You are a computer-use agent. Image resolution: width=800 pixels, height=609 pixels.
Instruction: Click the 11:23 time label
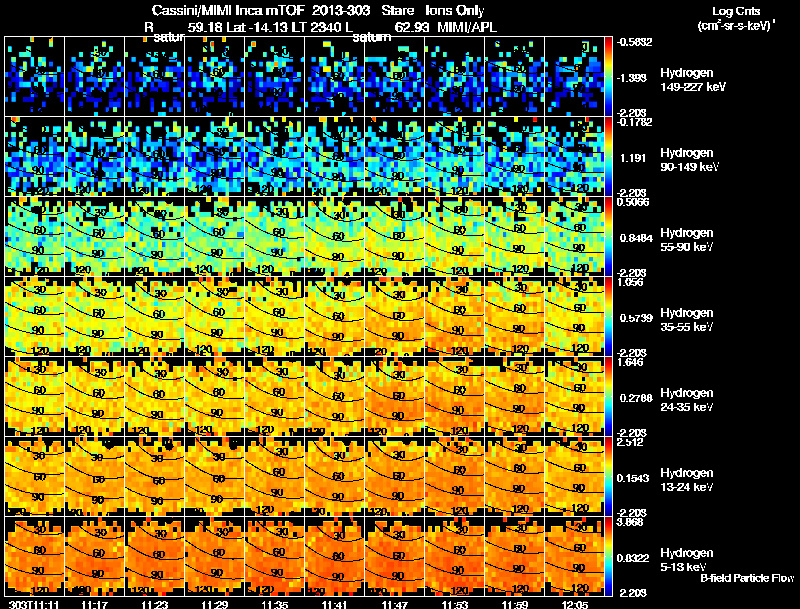click(155, 604)
